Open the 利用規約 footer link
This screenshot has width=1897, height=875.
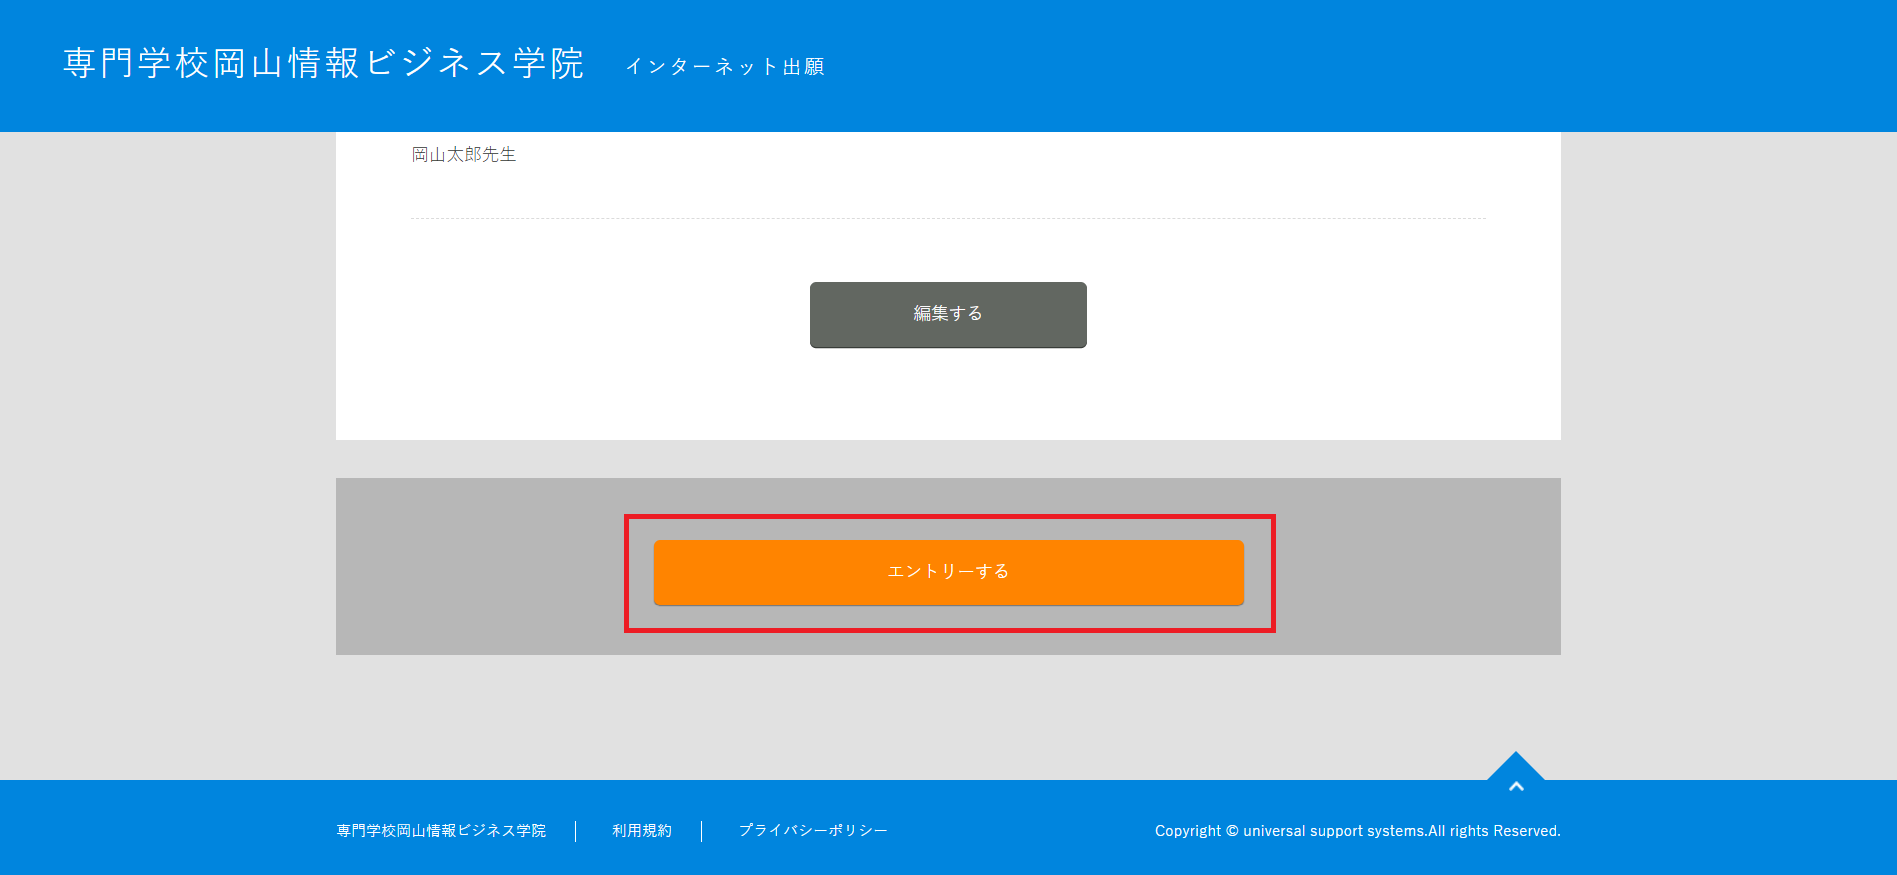click(641, 831)
